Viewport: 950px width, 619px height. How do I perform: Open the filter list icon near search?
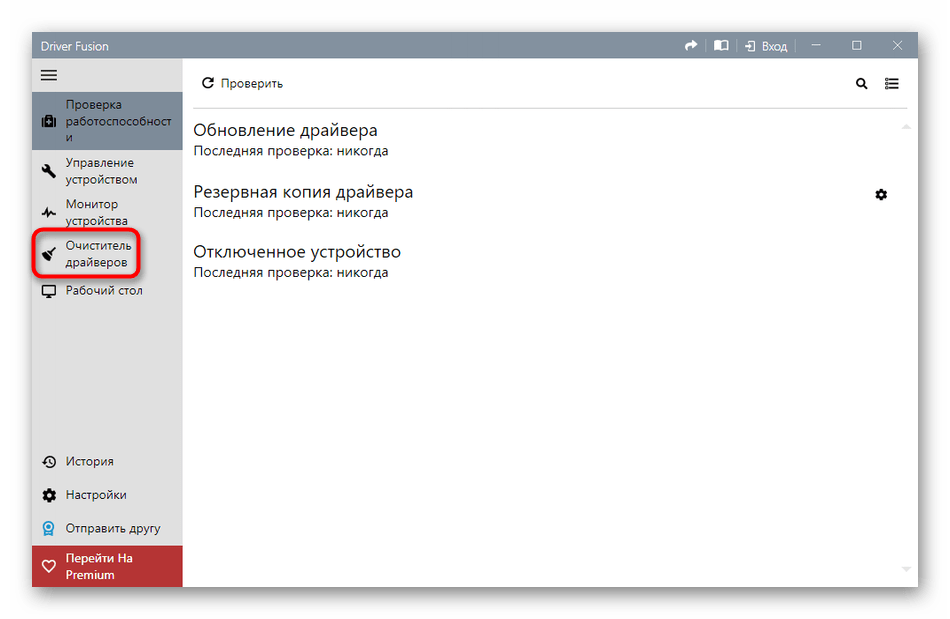coord(892,84)
